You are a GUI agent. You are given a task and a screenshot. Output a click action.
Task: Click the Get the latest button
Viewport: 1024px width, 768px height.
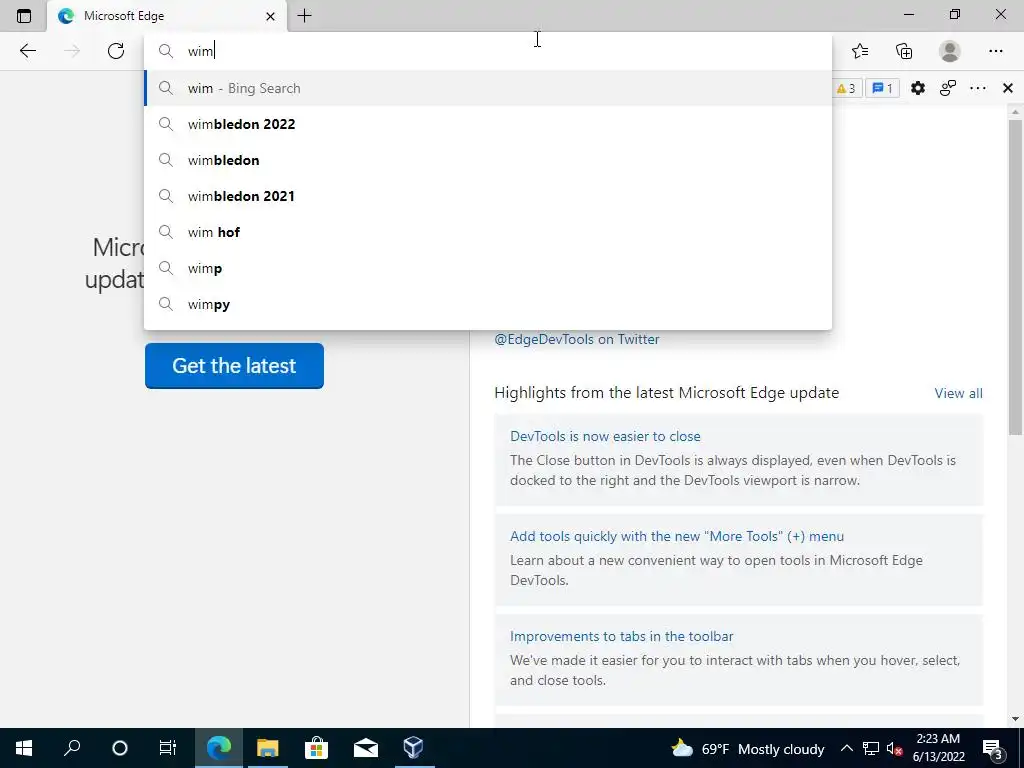coord(234,366)
